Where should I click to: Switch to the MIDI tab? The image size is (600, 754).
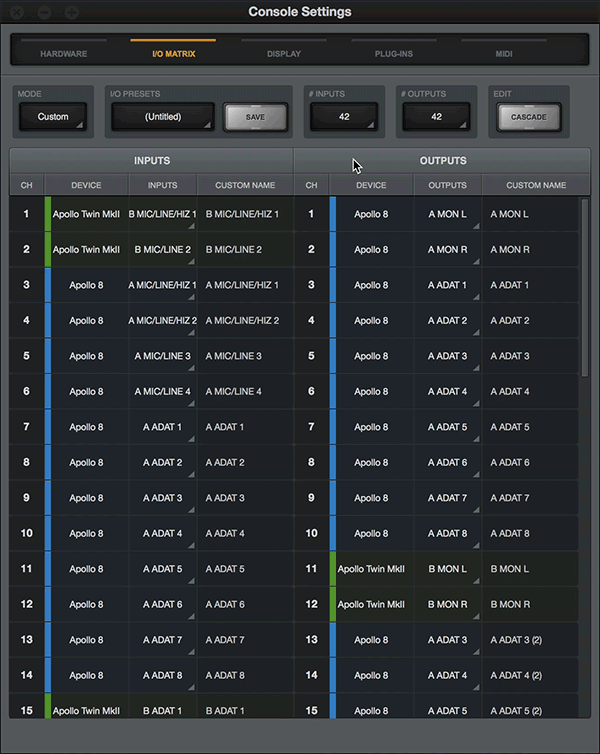(504, 53)
